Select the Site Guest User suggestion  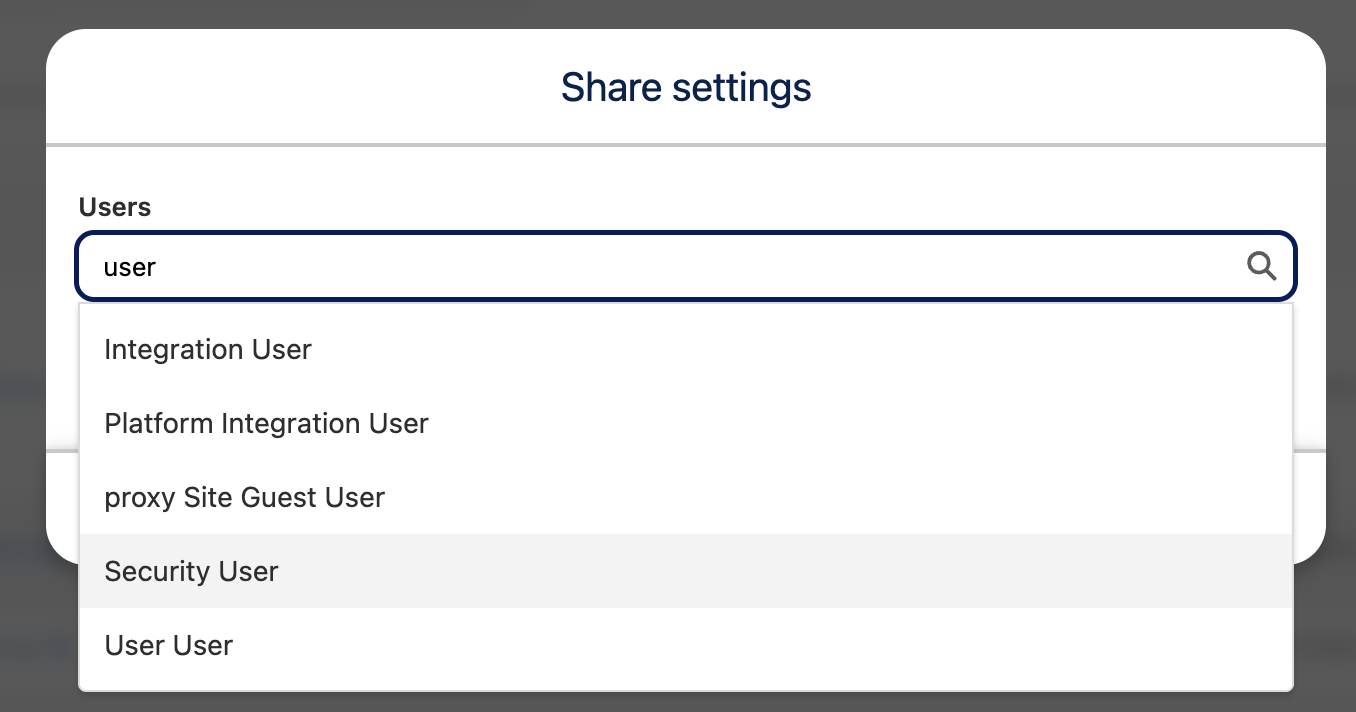pyautogui.click(x=244, y=498)
